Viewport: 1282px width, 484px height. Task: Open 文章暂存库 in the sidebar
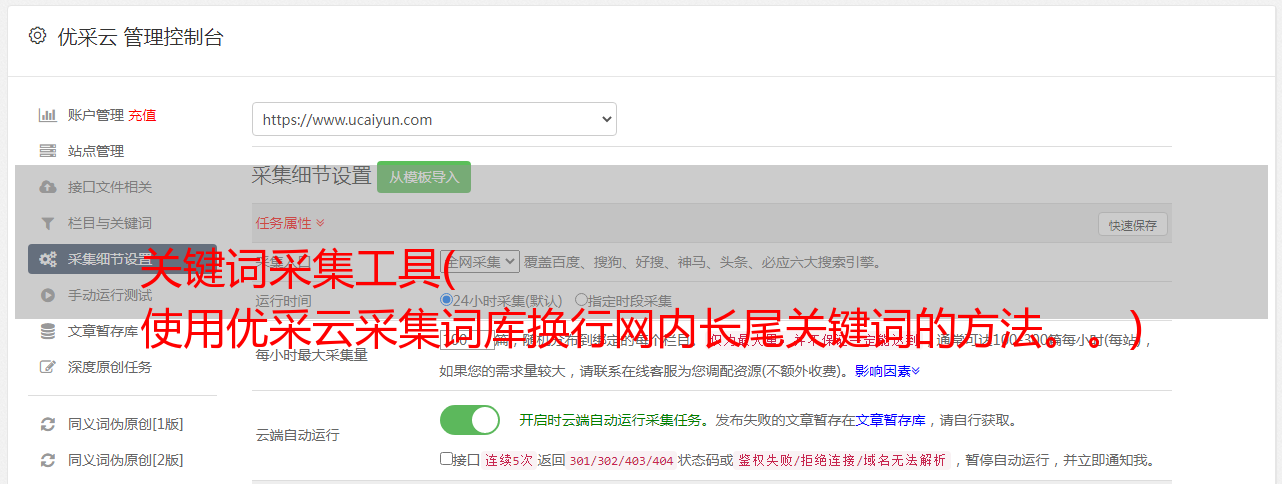[x=103, y=331]
